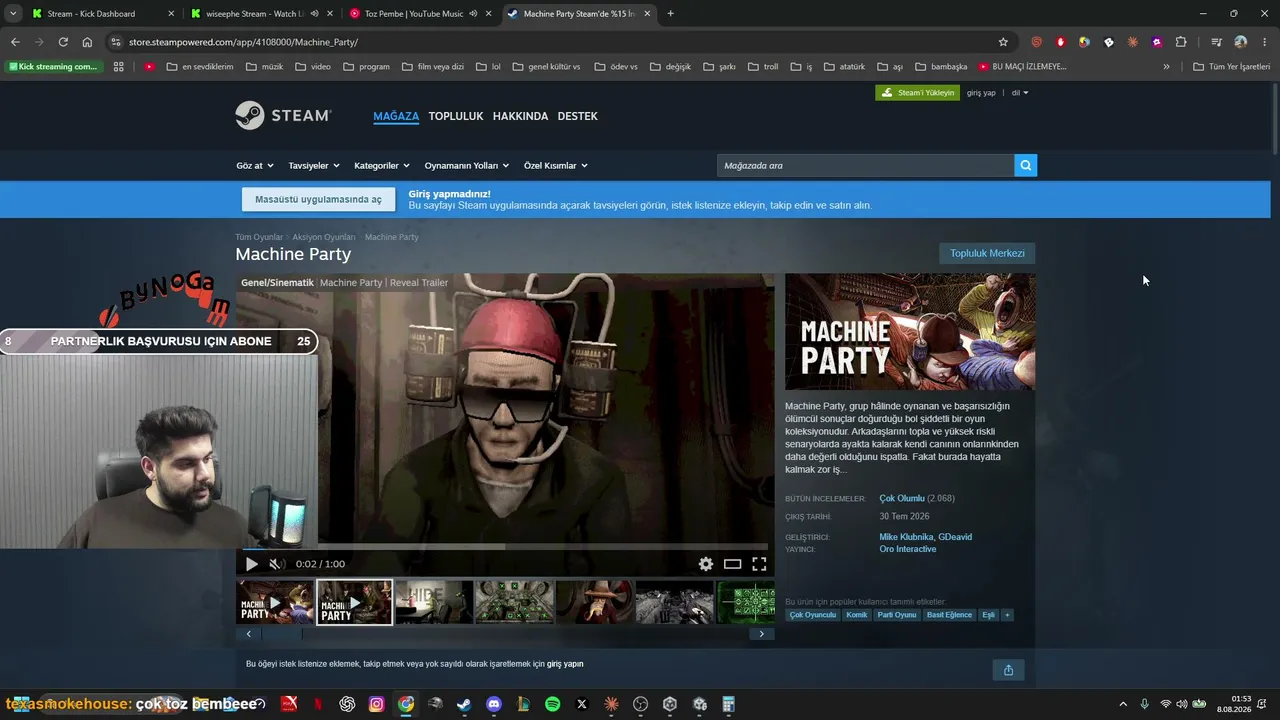
Task: Expand the Kategoriler dropdown
Action: click(382, 165)
